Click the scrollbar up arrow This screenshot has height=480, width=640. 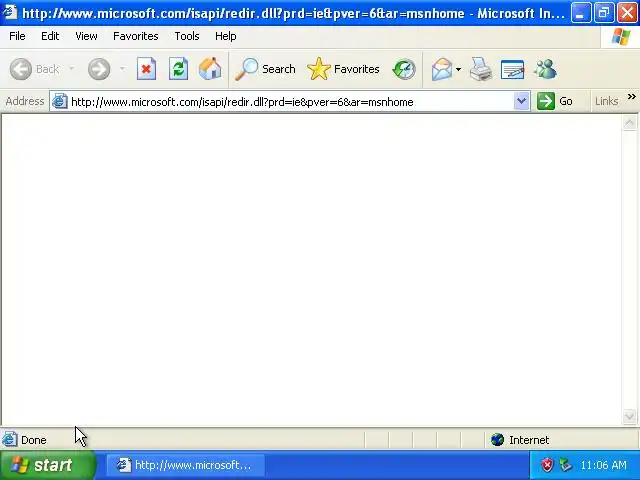629,123
